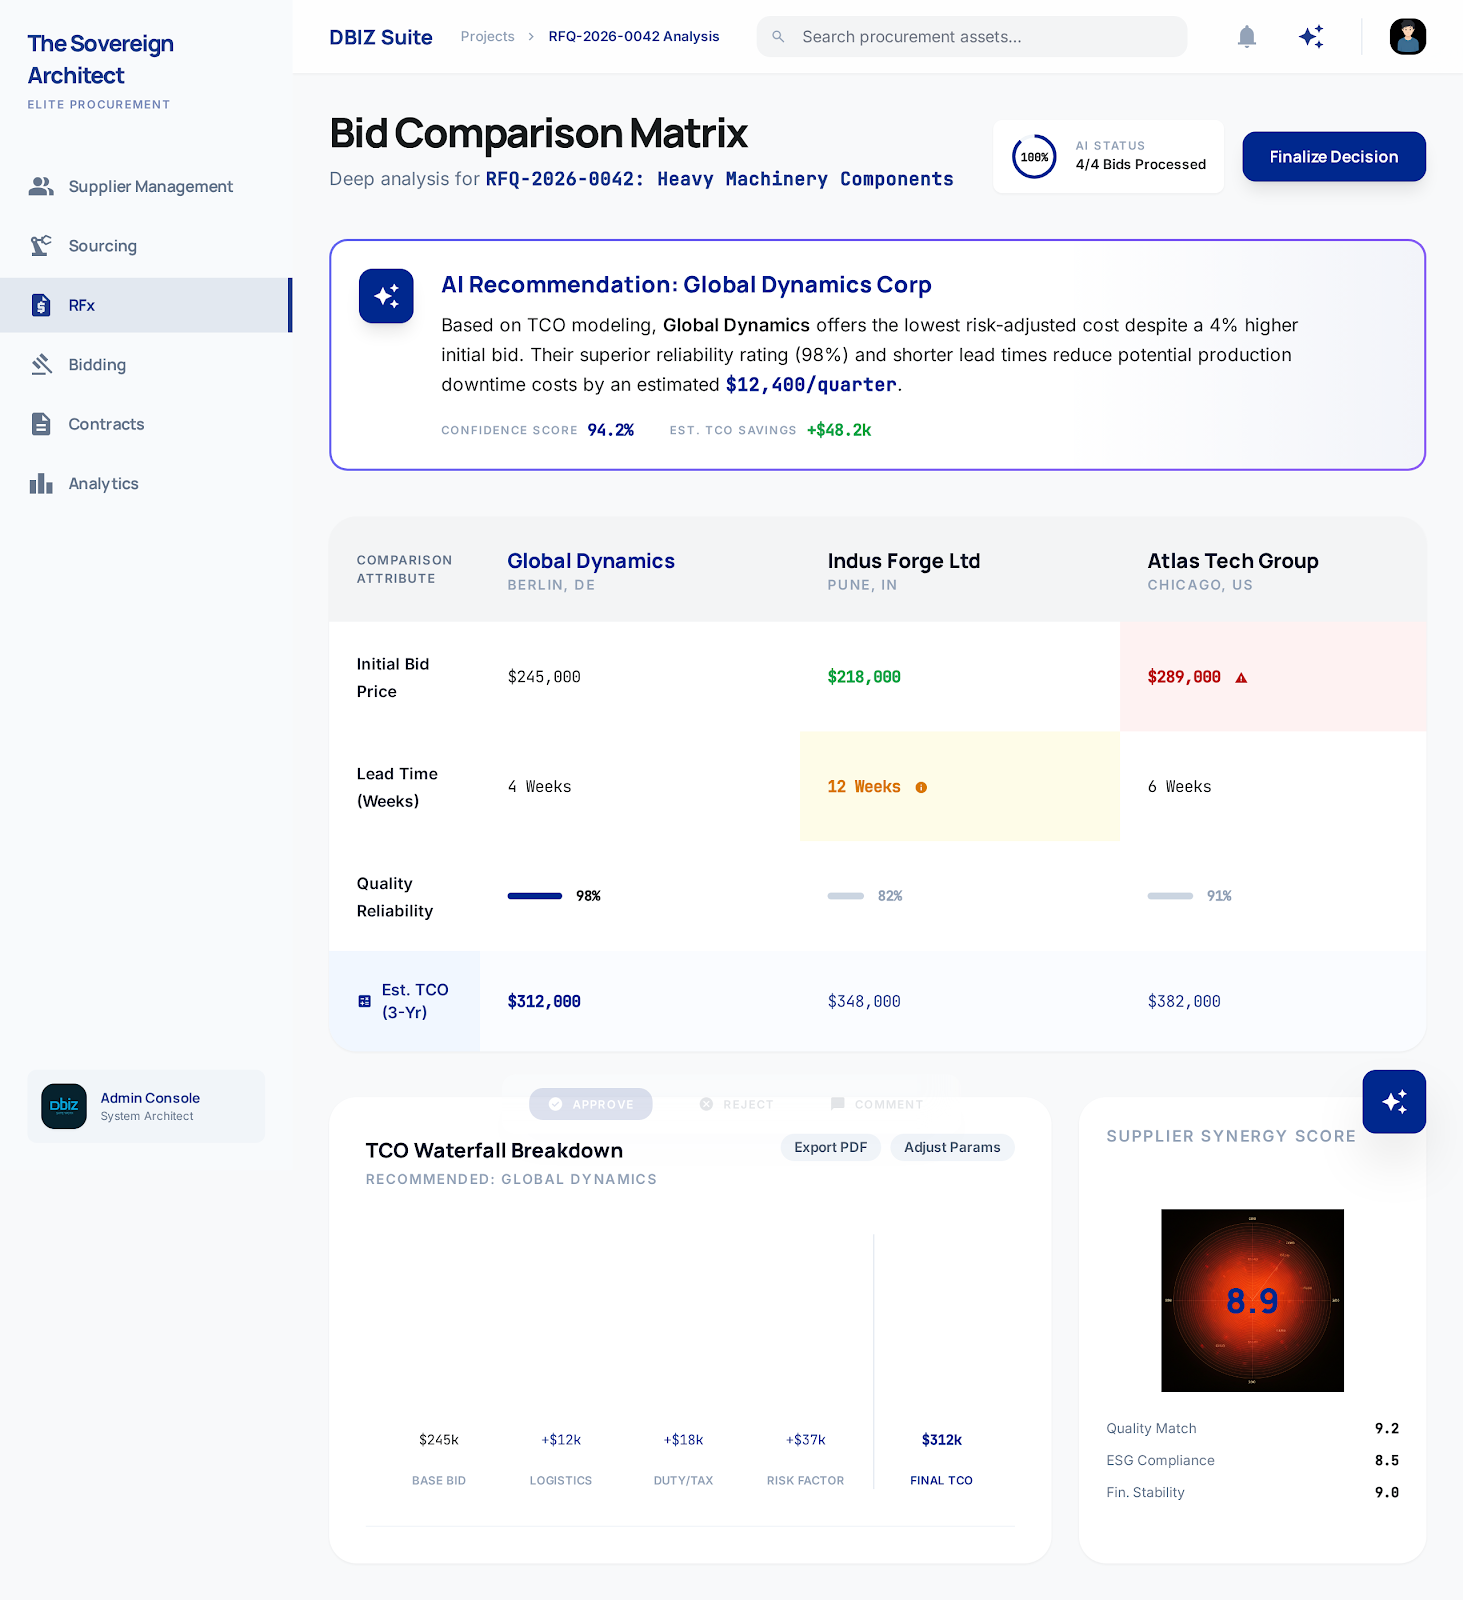Click the Sourcing robot arm icon

[41, 246]
